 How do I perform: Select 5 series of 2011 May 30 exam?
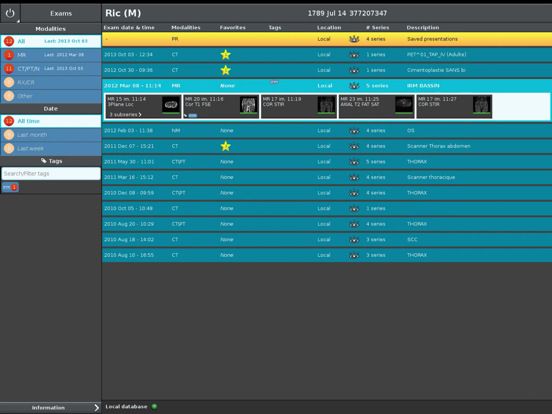pos(376,162)
